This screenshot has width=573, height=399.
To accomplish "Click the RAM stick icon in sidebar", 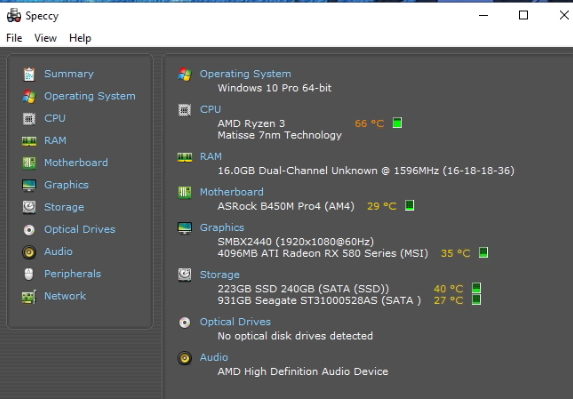I will point(29,141).
